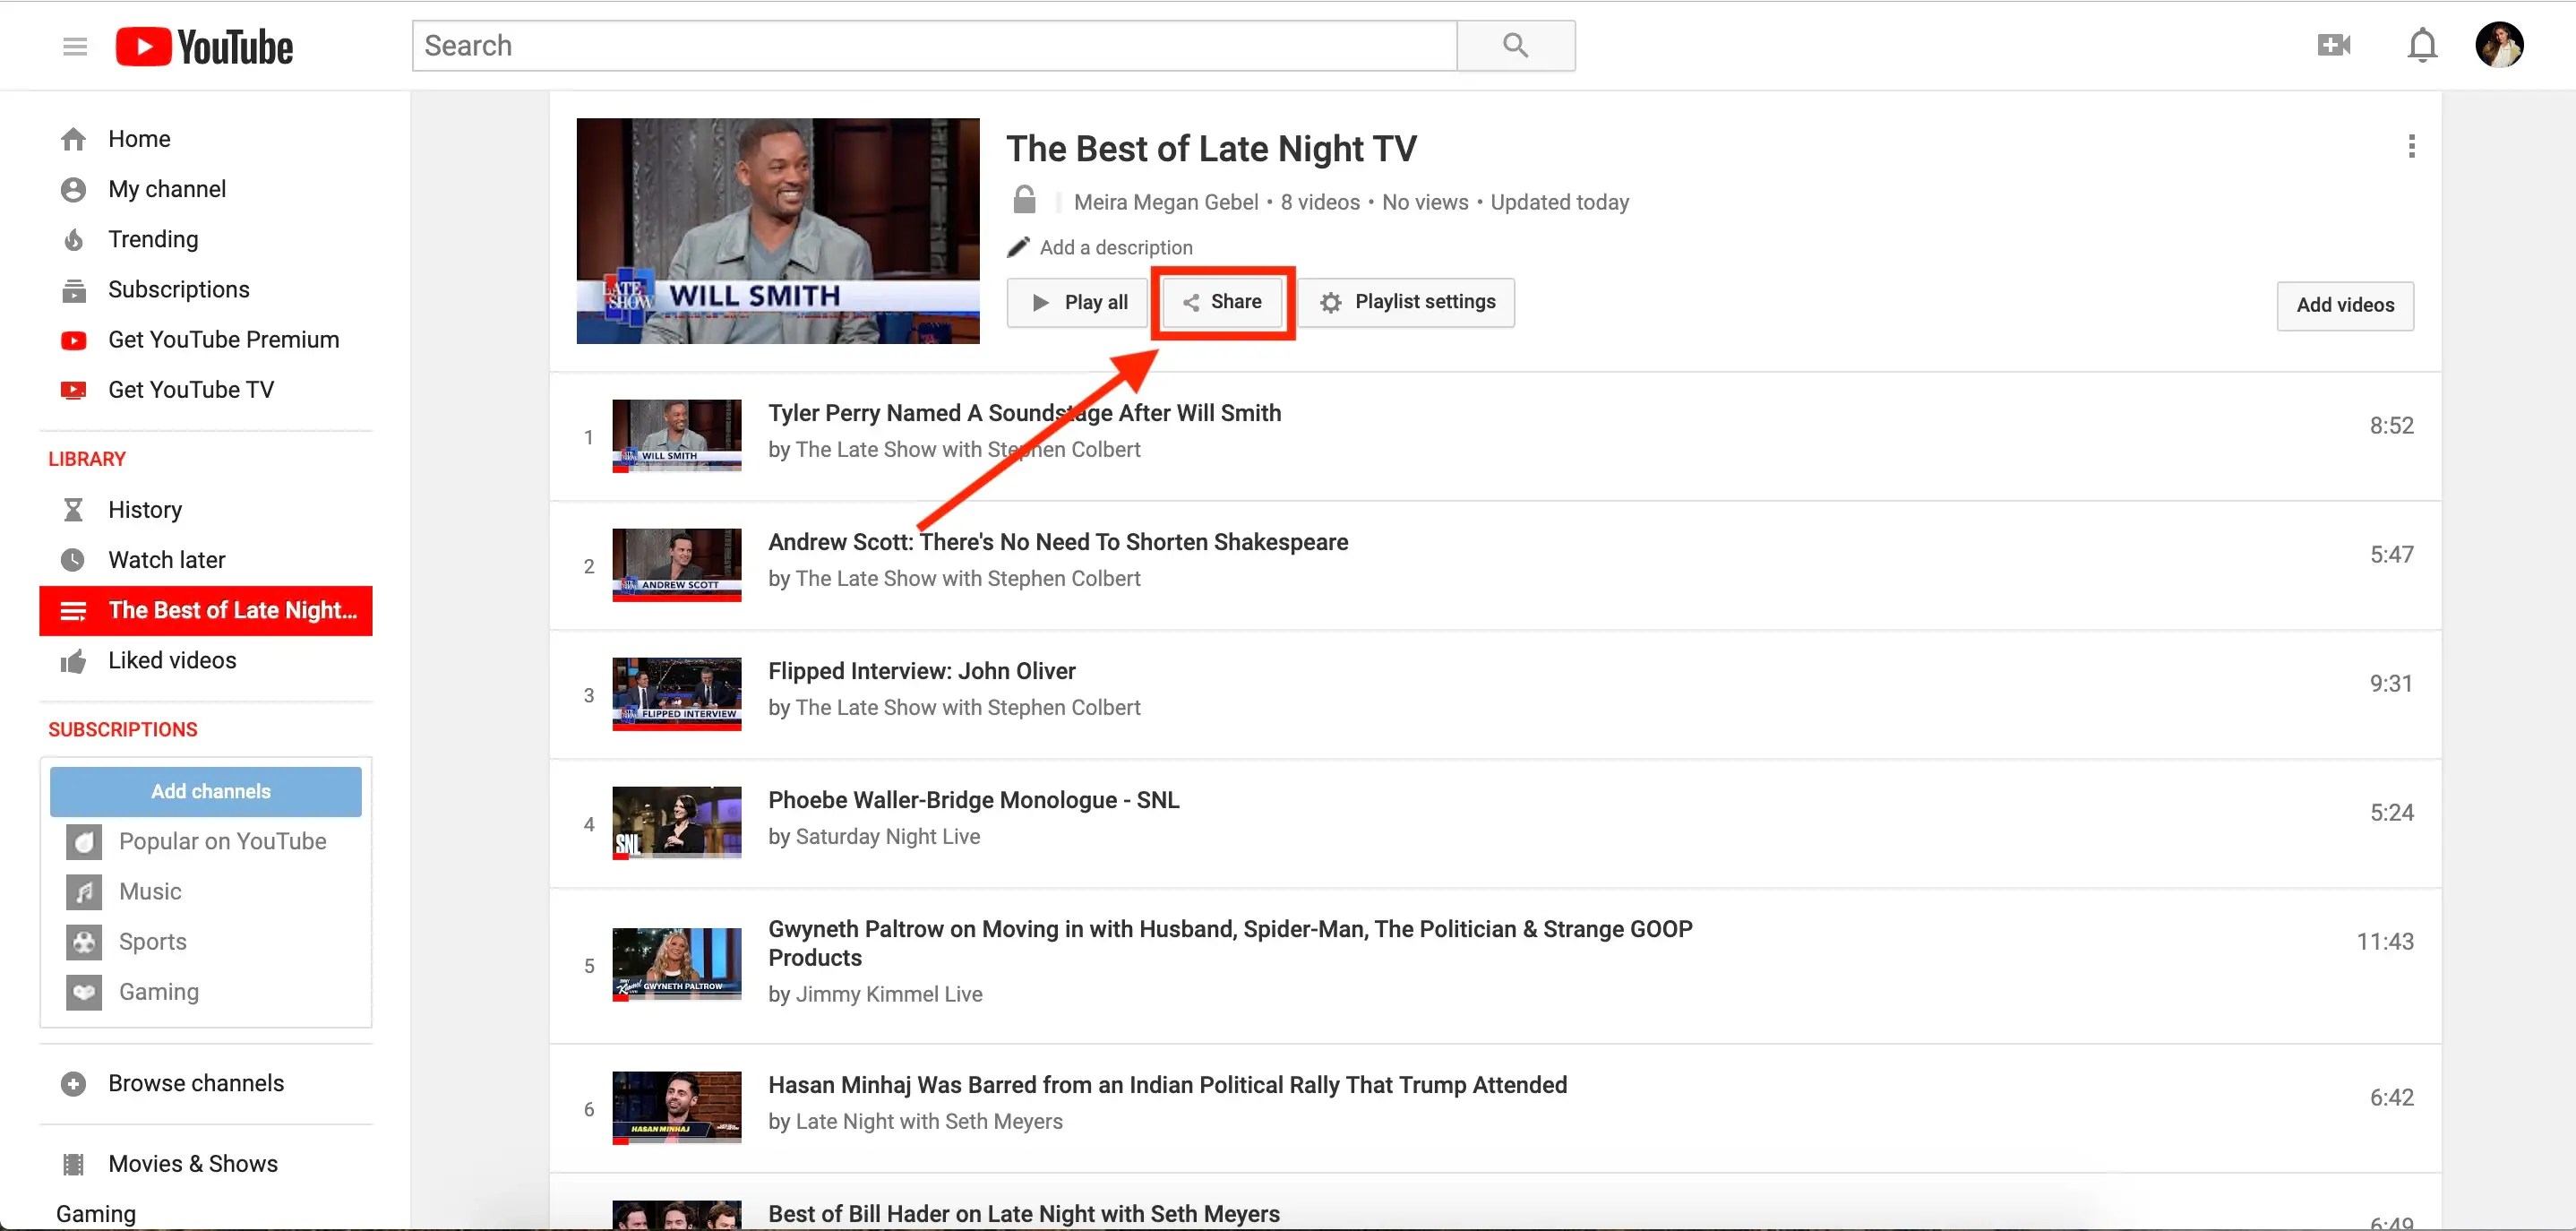The width and height of the screenshot is (2576, 1231).
Task: Open the notifications bell
Action: tap(2421, 46)
